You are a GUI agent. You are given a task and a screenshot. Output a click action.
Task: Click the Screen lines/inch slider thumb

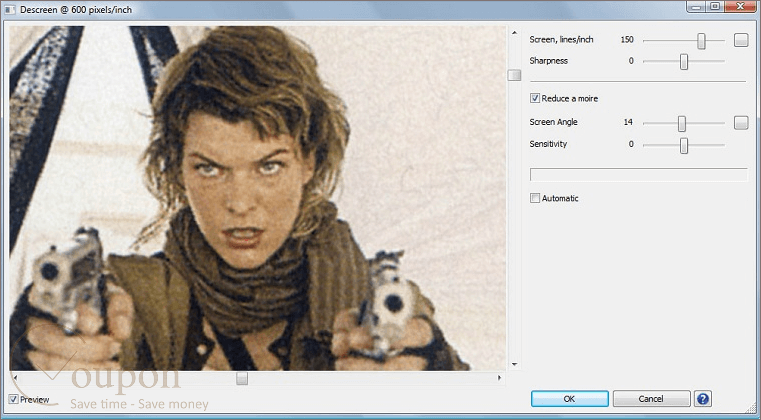click(x=701, y=41)
